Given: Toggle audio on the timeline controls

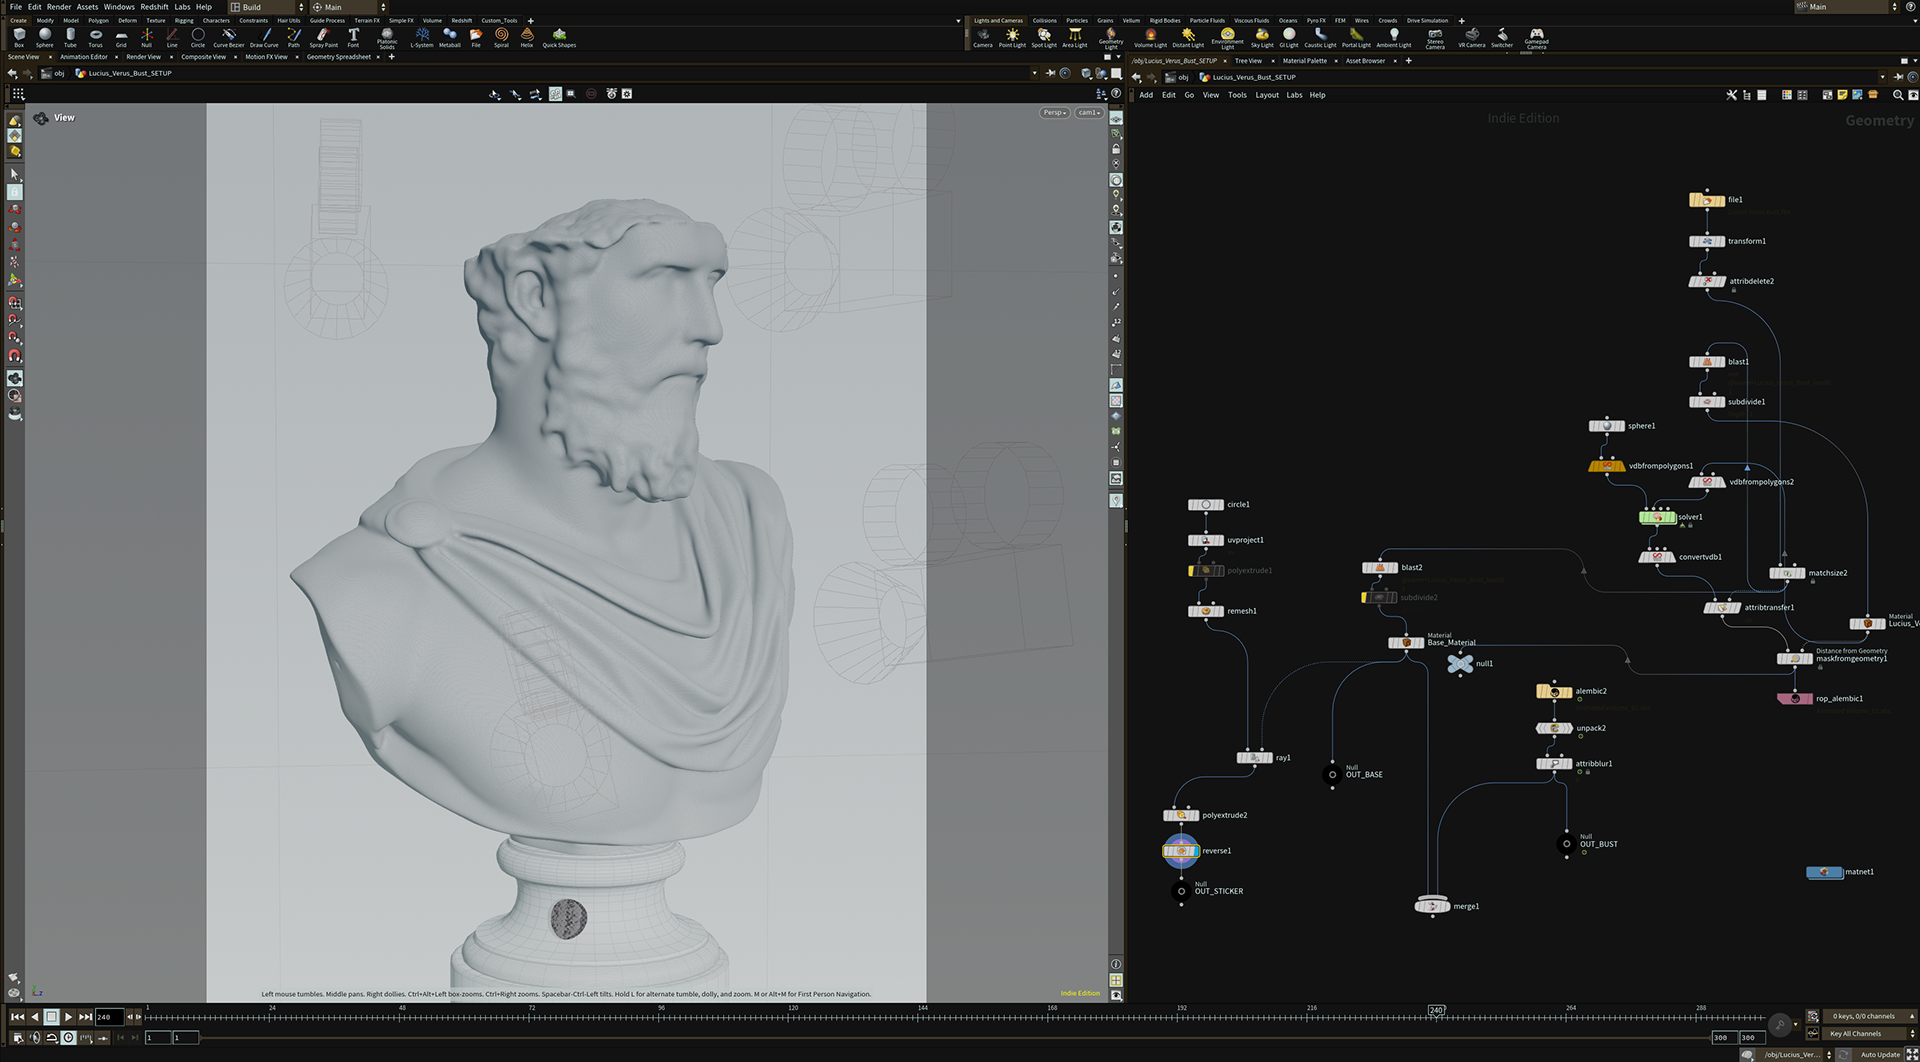Looking at the screenshot, I should point(35,1038).
